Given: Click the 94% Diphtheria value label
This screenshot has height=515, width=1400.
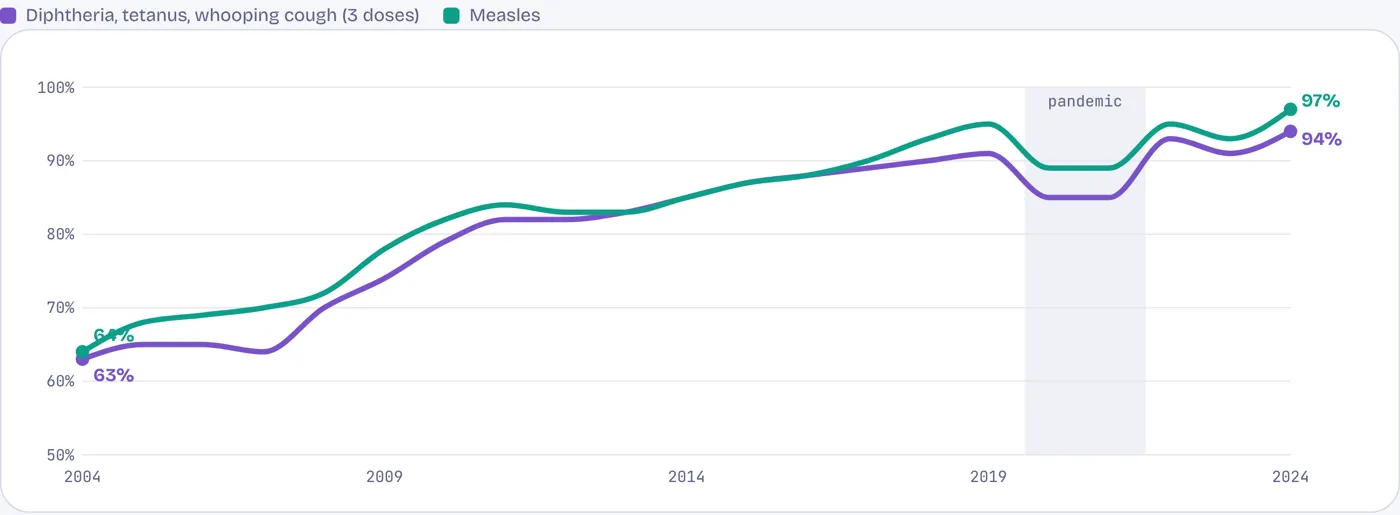Looking at the screenshot, I should point(1321,139).
